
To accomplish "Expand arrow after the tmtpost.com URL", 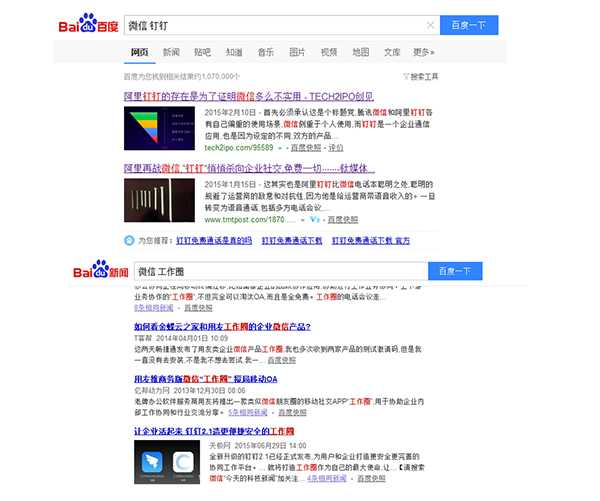I will (x=302, y=220).
